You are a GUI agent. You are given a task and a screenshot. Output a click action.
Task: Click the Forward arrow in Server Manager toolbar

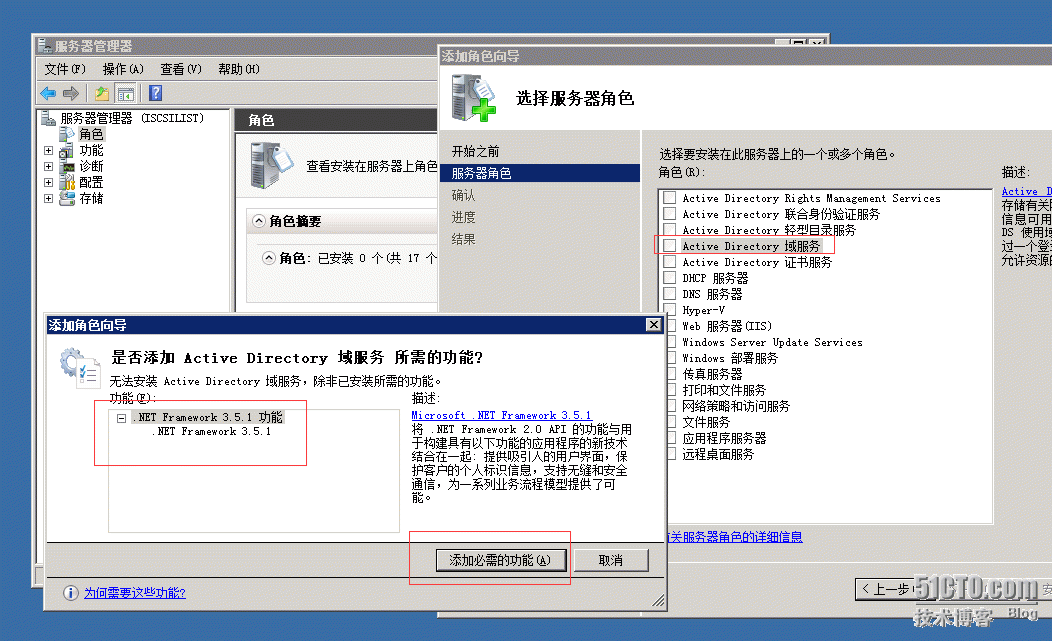coord(70,93)
